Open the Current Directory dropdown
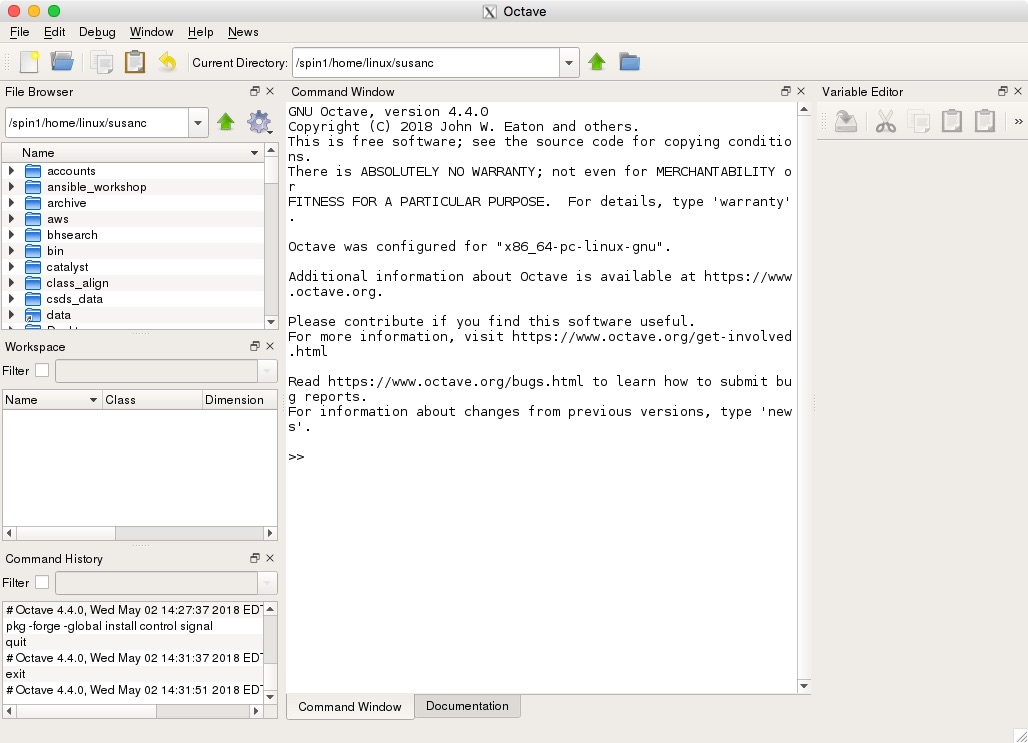This screenshot has width=1028, height=743. tap(569, 63)
